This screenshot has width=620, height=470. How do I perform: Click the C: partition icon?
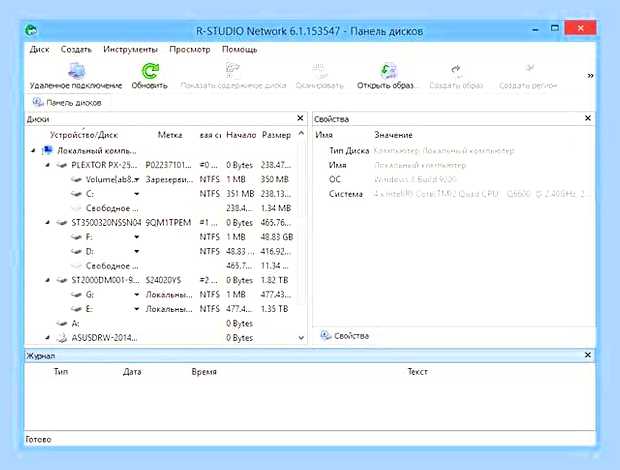click(x=76, y=194)
